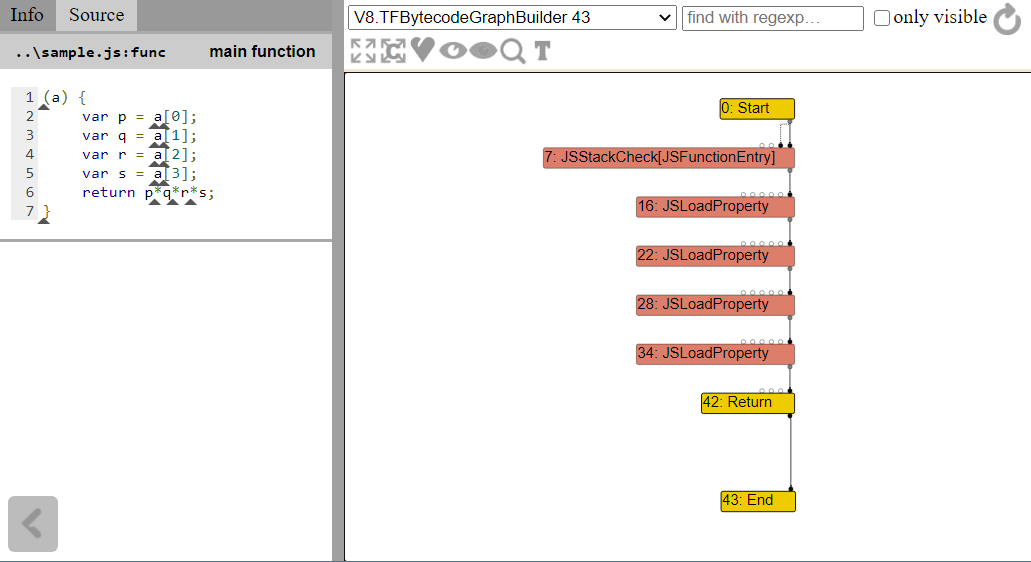Select the '43: End' graph node
This screenshot has height=562, width=1031.
(x=757, y=501)
